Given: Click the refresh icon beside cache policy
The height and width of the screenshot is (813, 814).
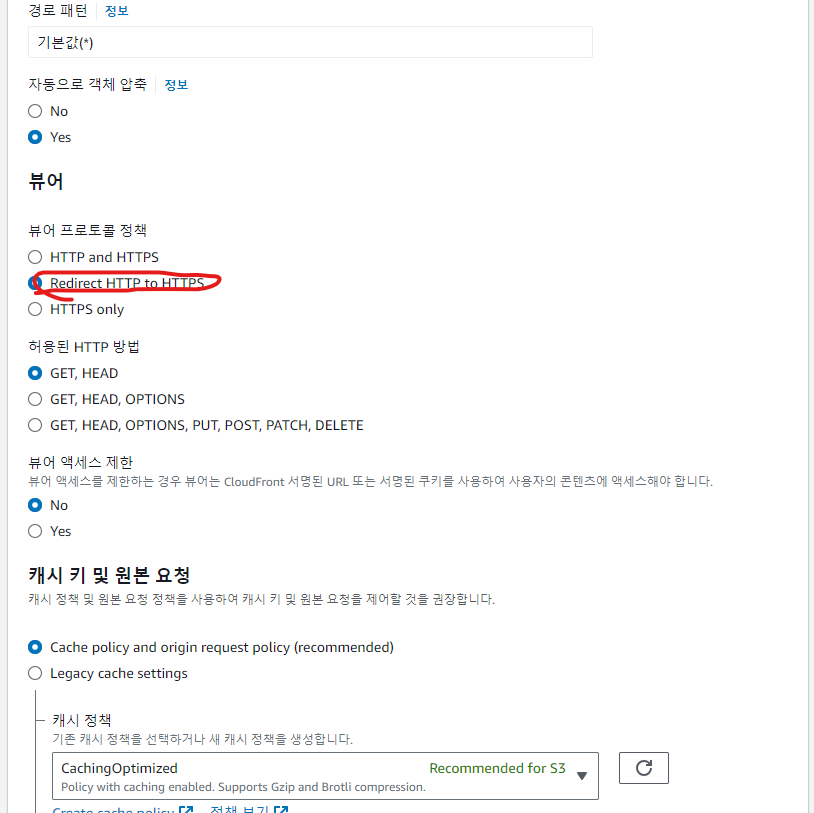Looking at the screenshot, I should pos(644,767).
